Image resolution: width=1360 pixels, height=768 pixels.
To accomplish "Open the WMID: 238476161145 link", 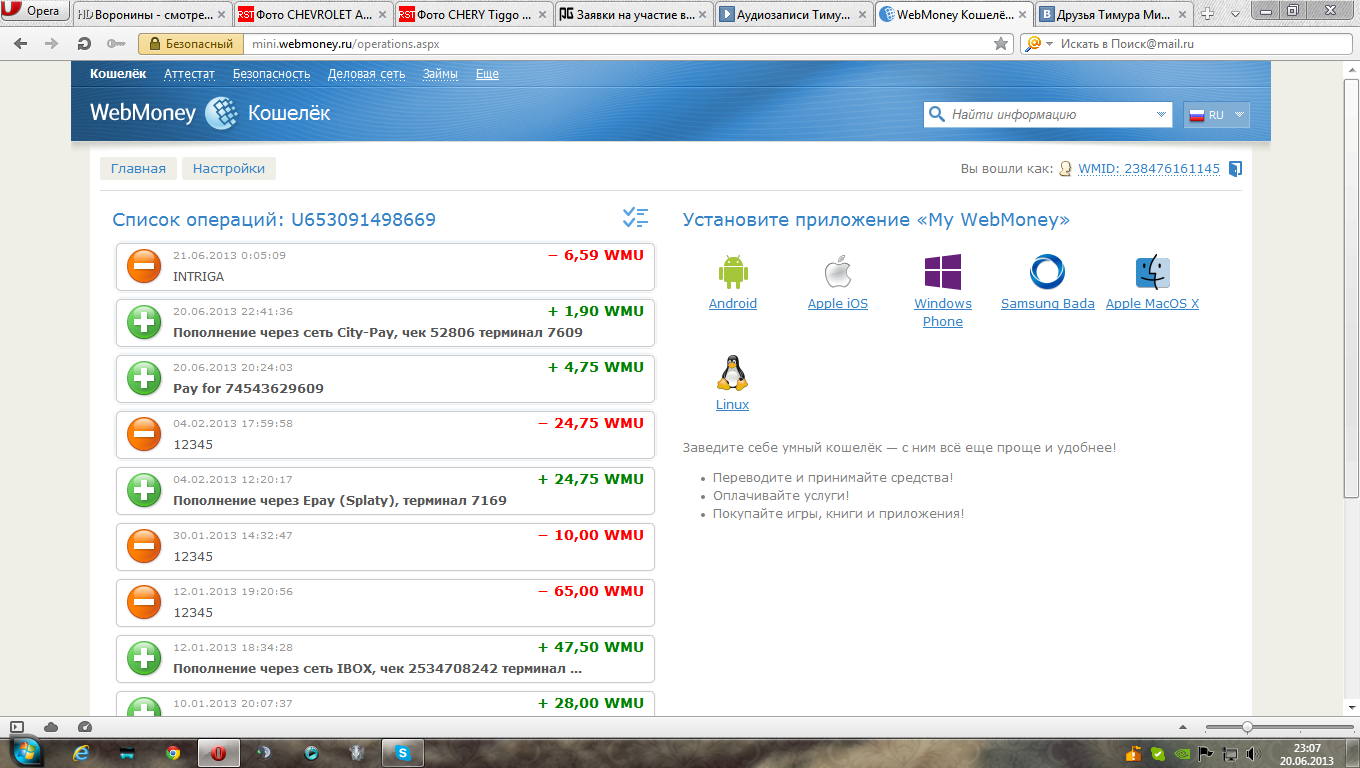I will click(1149, 169).
